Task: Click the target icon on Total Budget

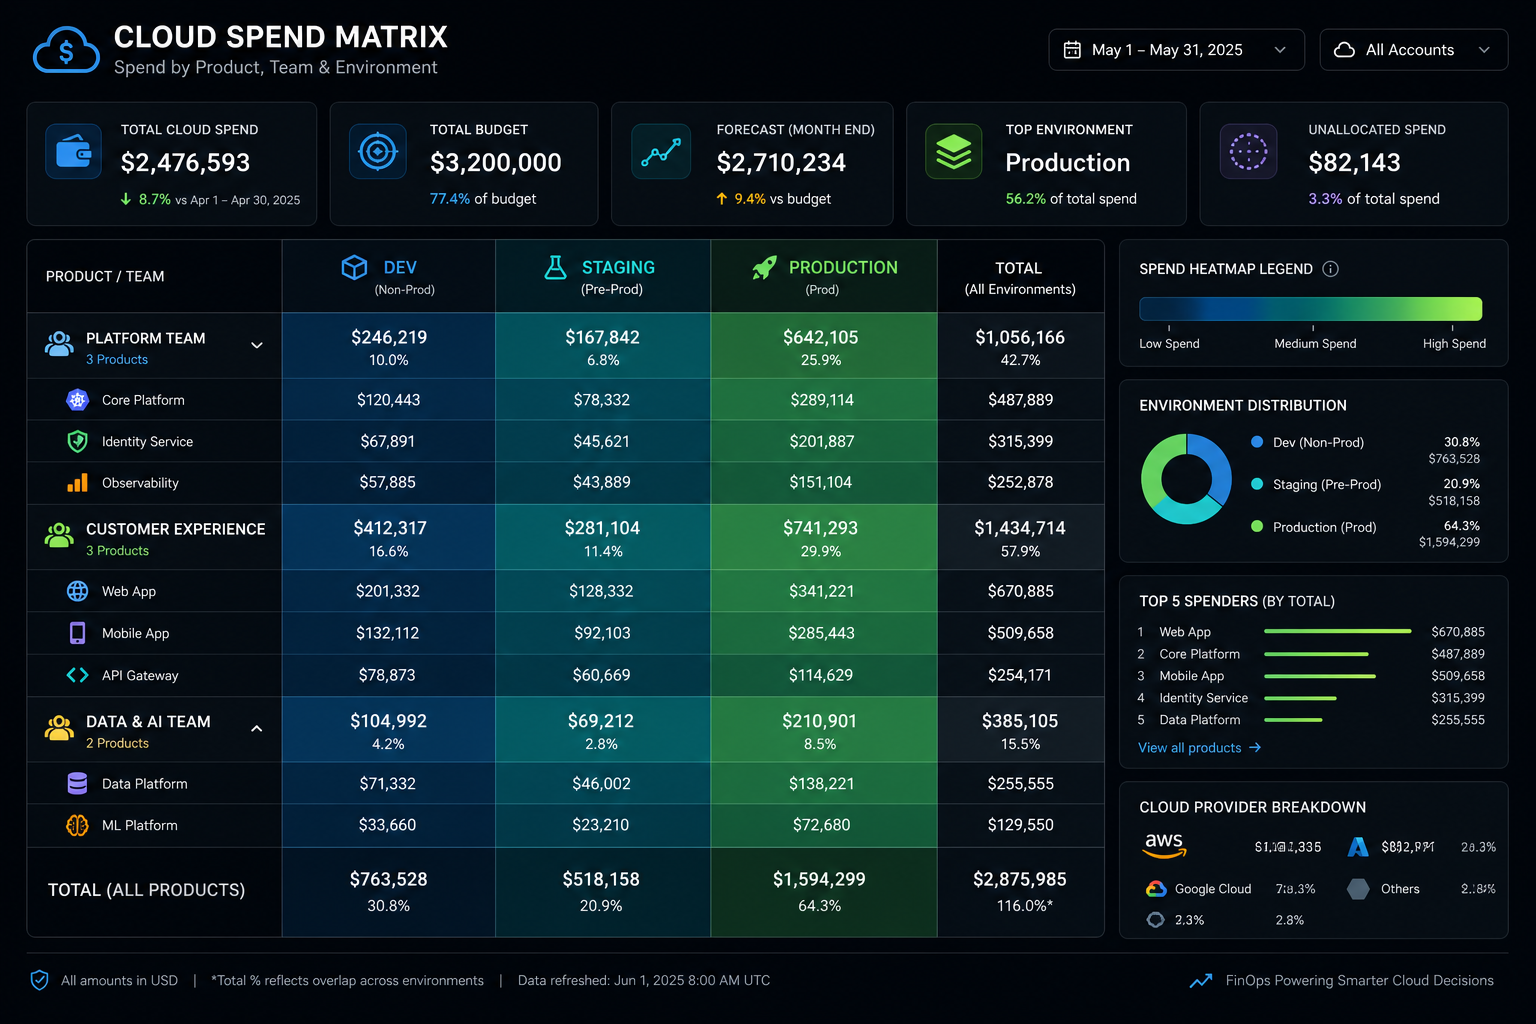Action: 378,152
